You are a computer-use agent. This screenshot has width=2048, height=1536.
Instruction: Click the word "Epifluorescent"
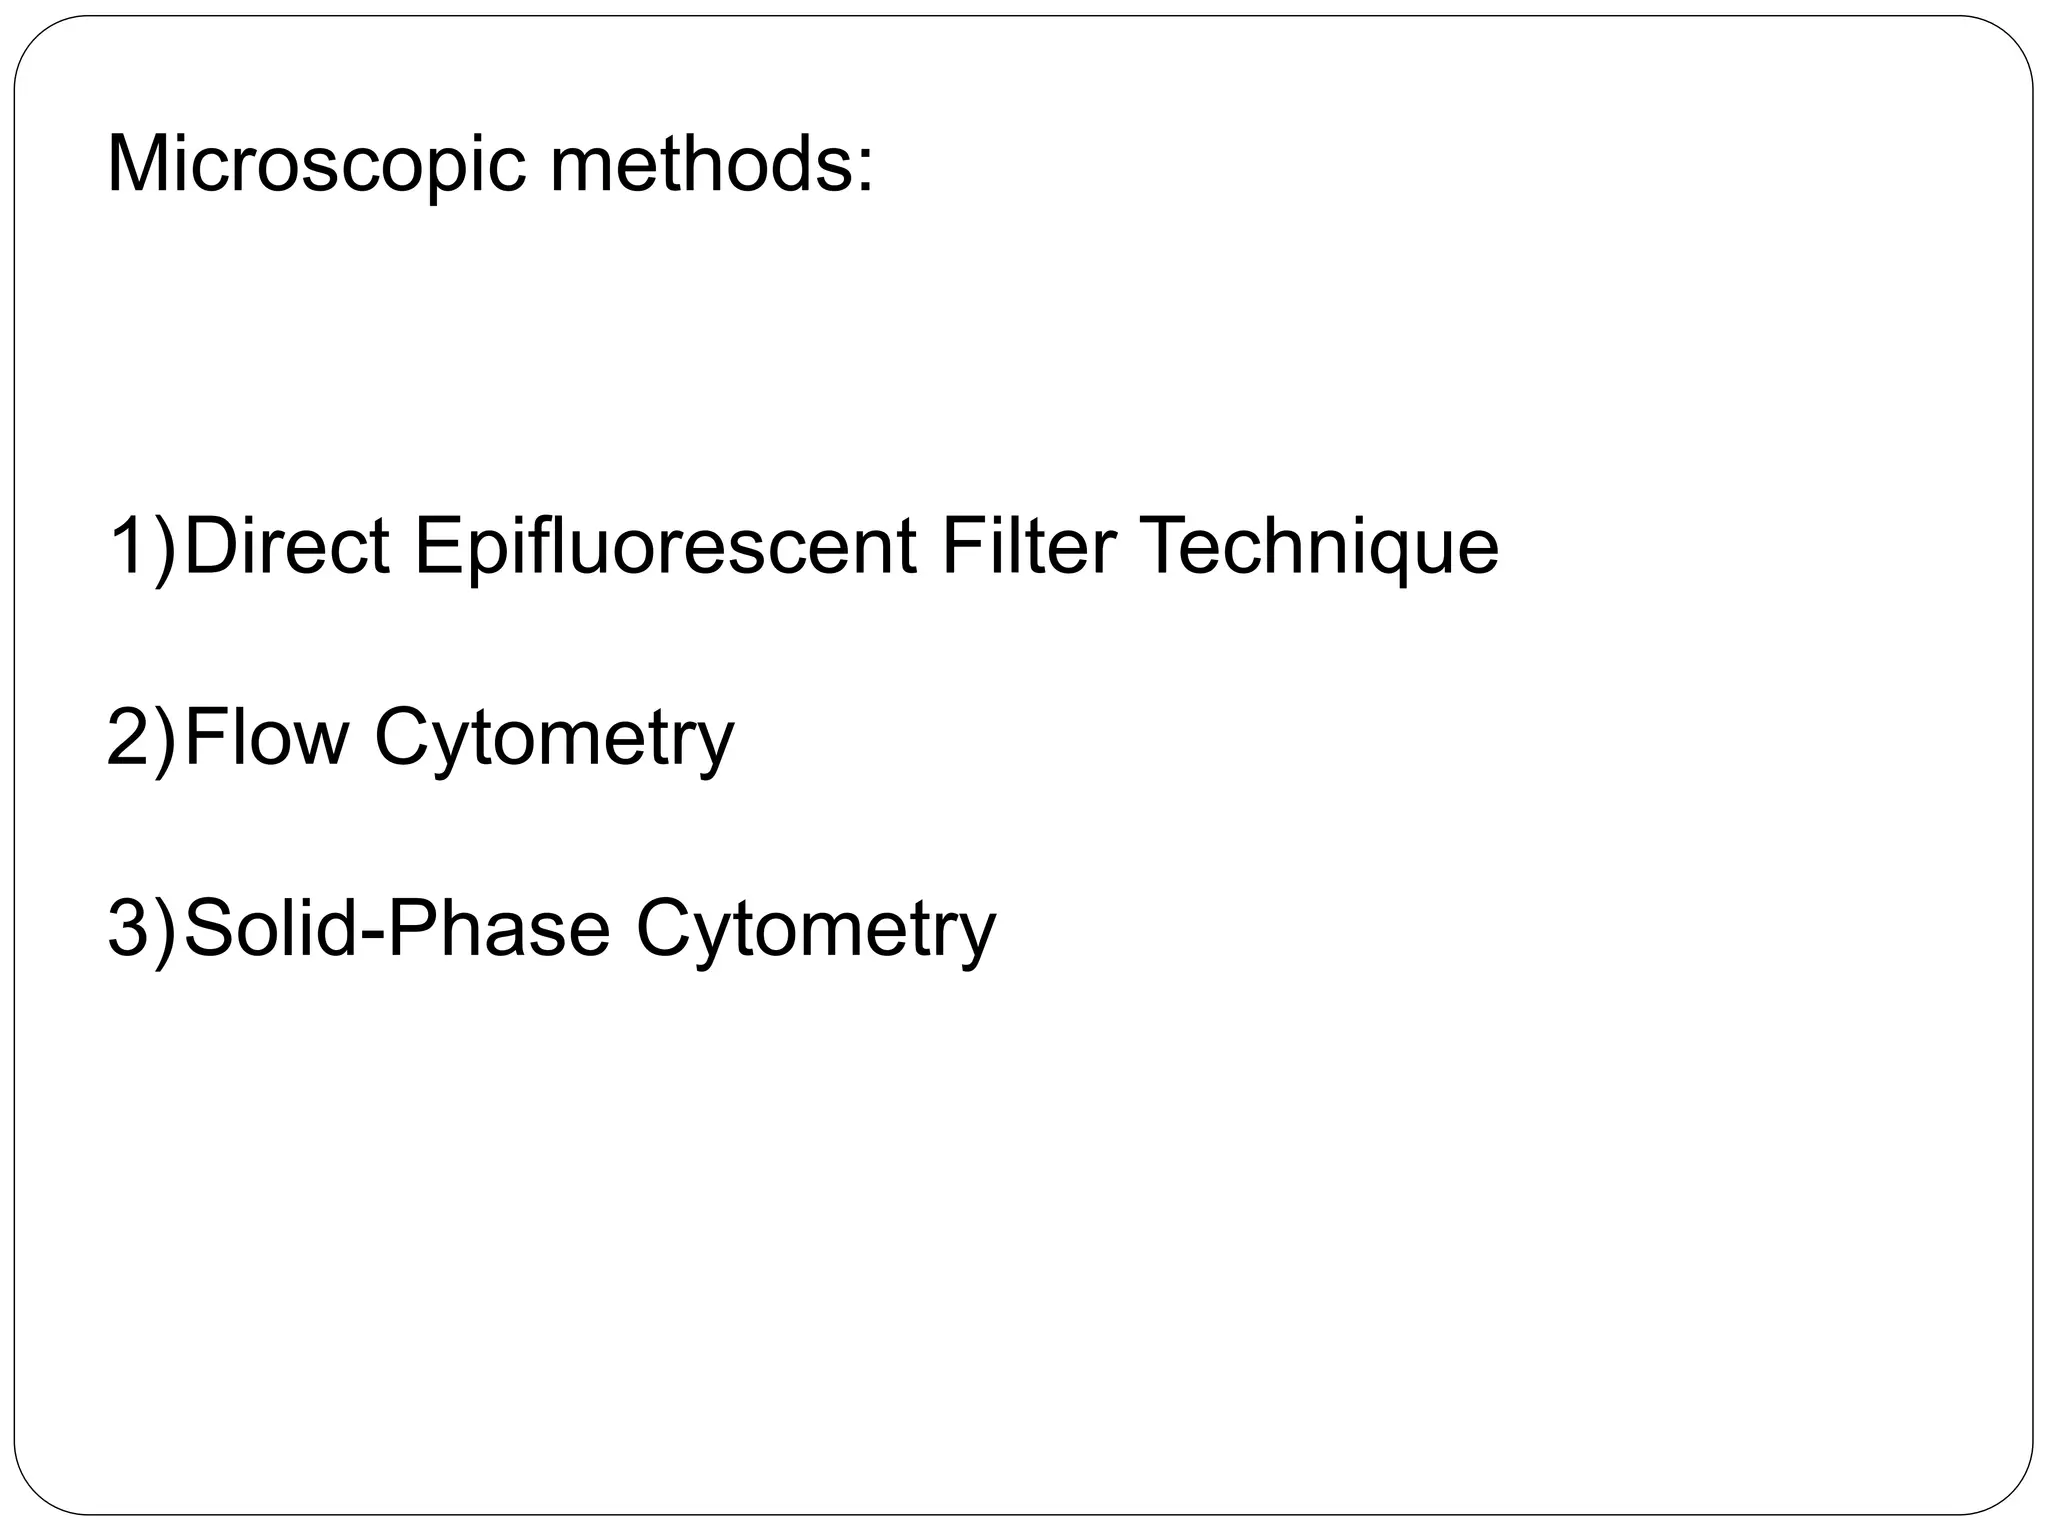pos(664,547)
